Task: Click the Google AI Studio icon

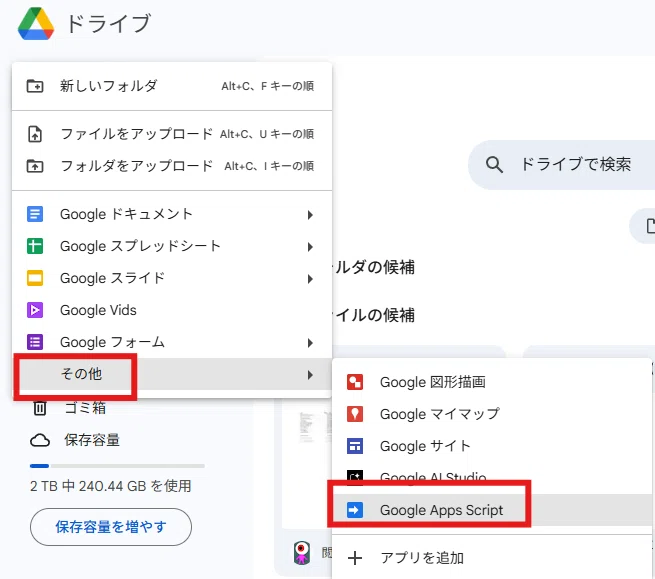Action: click(x=355, y=475)
